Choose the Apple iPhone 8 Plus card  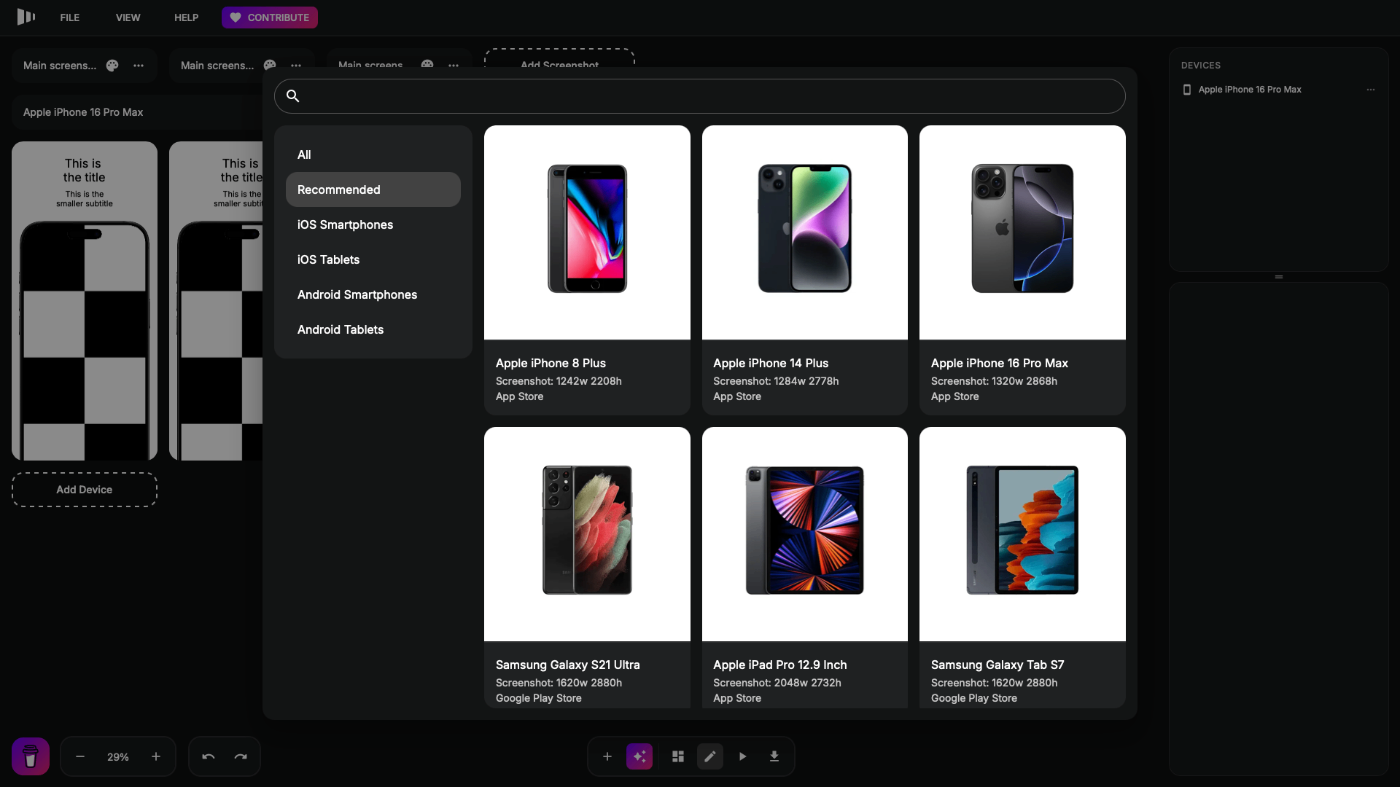tap(587, 270)
